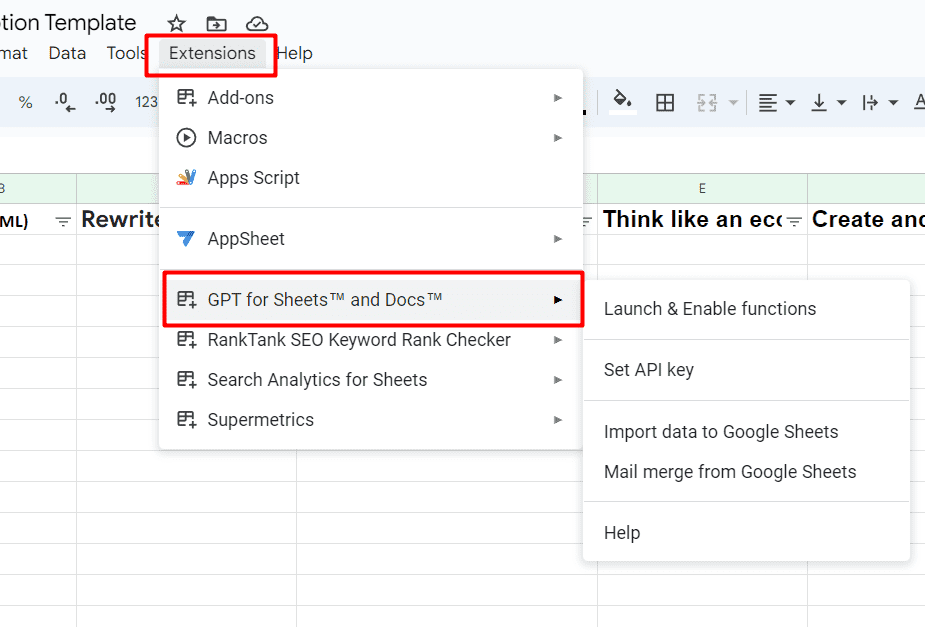Viewport: 925px width, 627px height.
Task: Open Search Analytics for Sheets
Action: tap(371, 379)
